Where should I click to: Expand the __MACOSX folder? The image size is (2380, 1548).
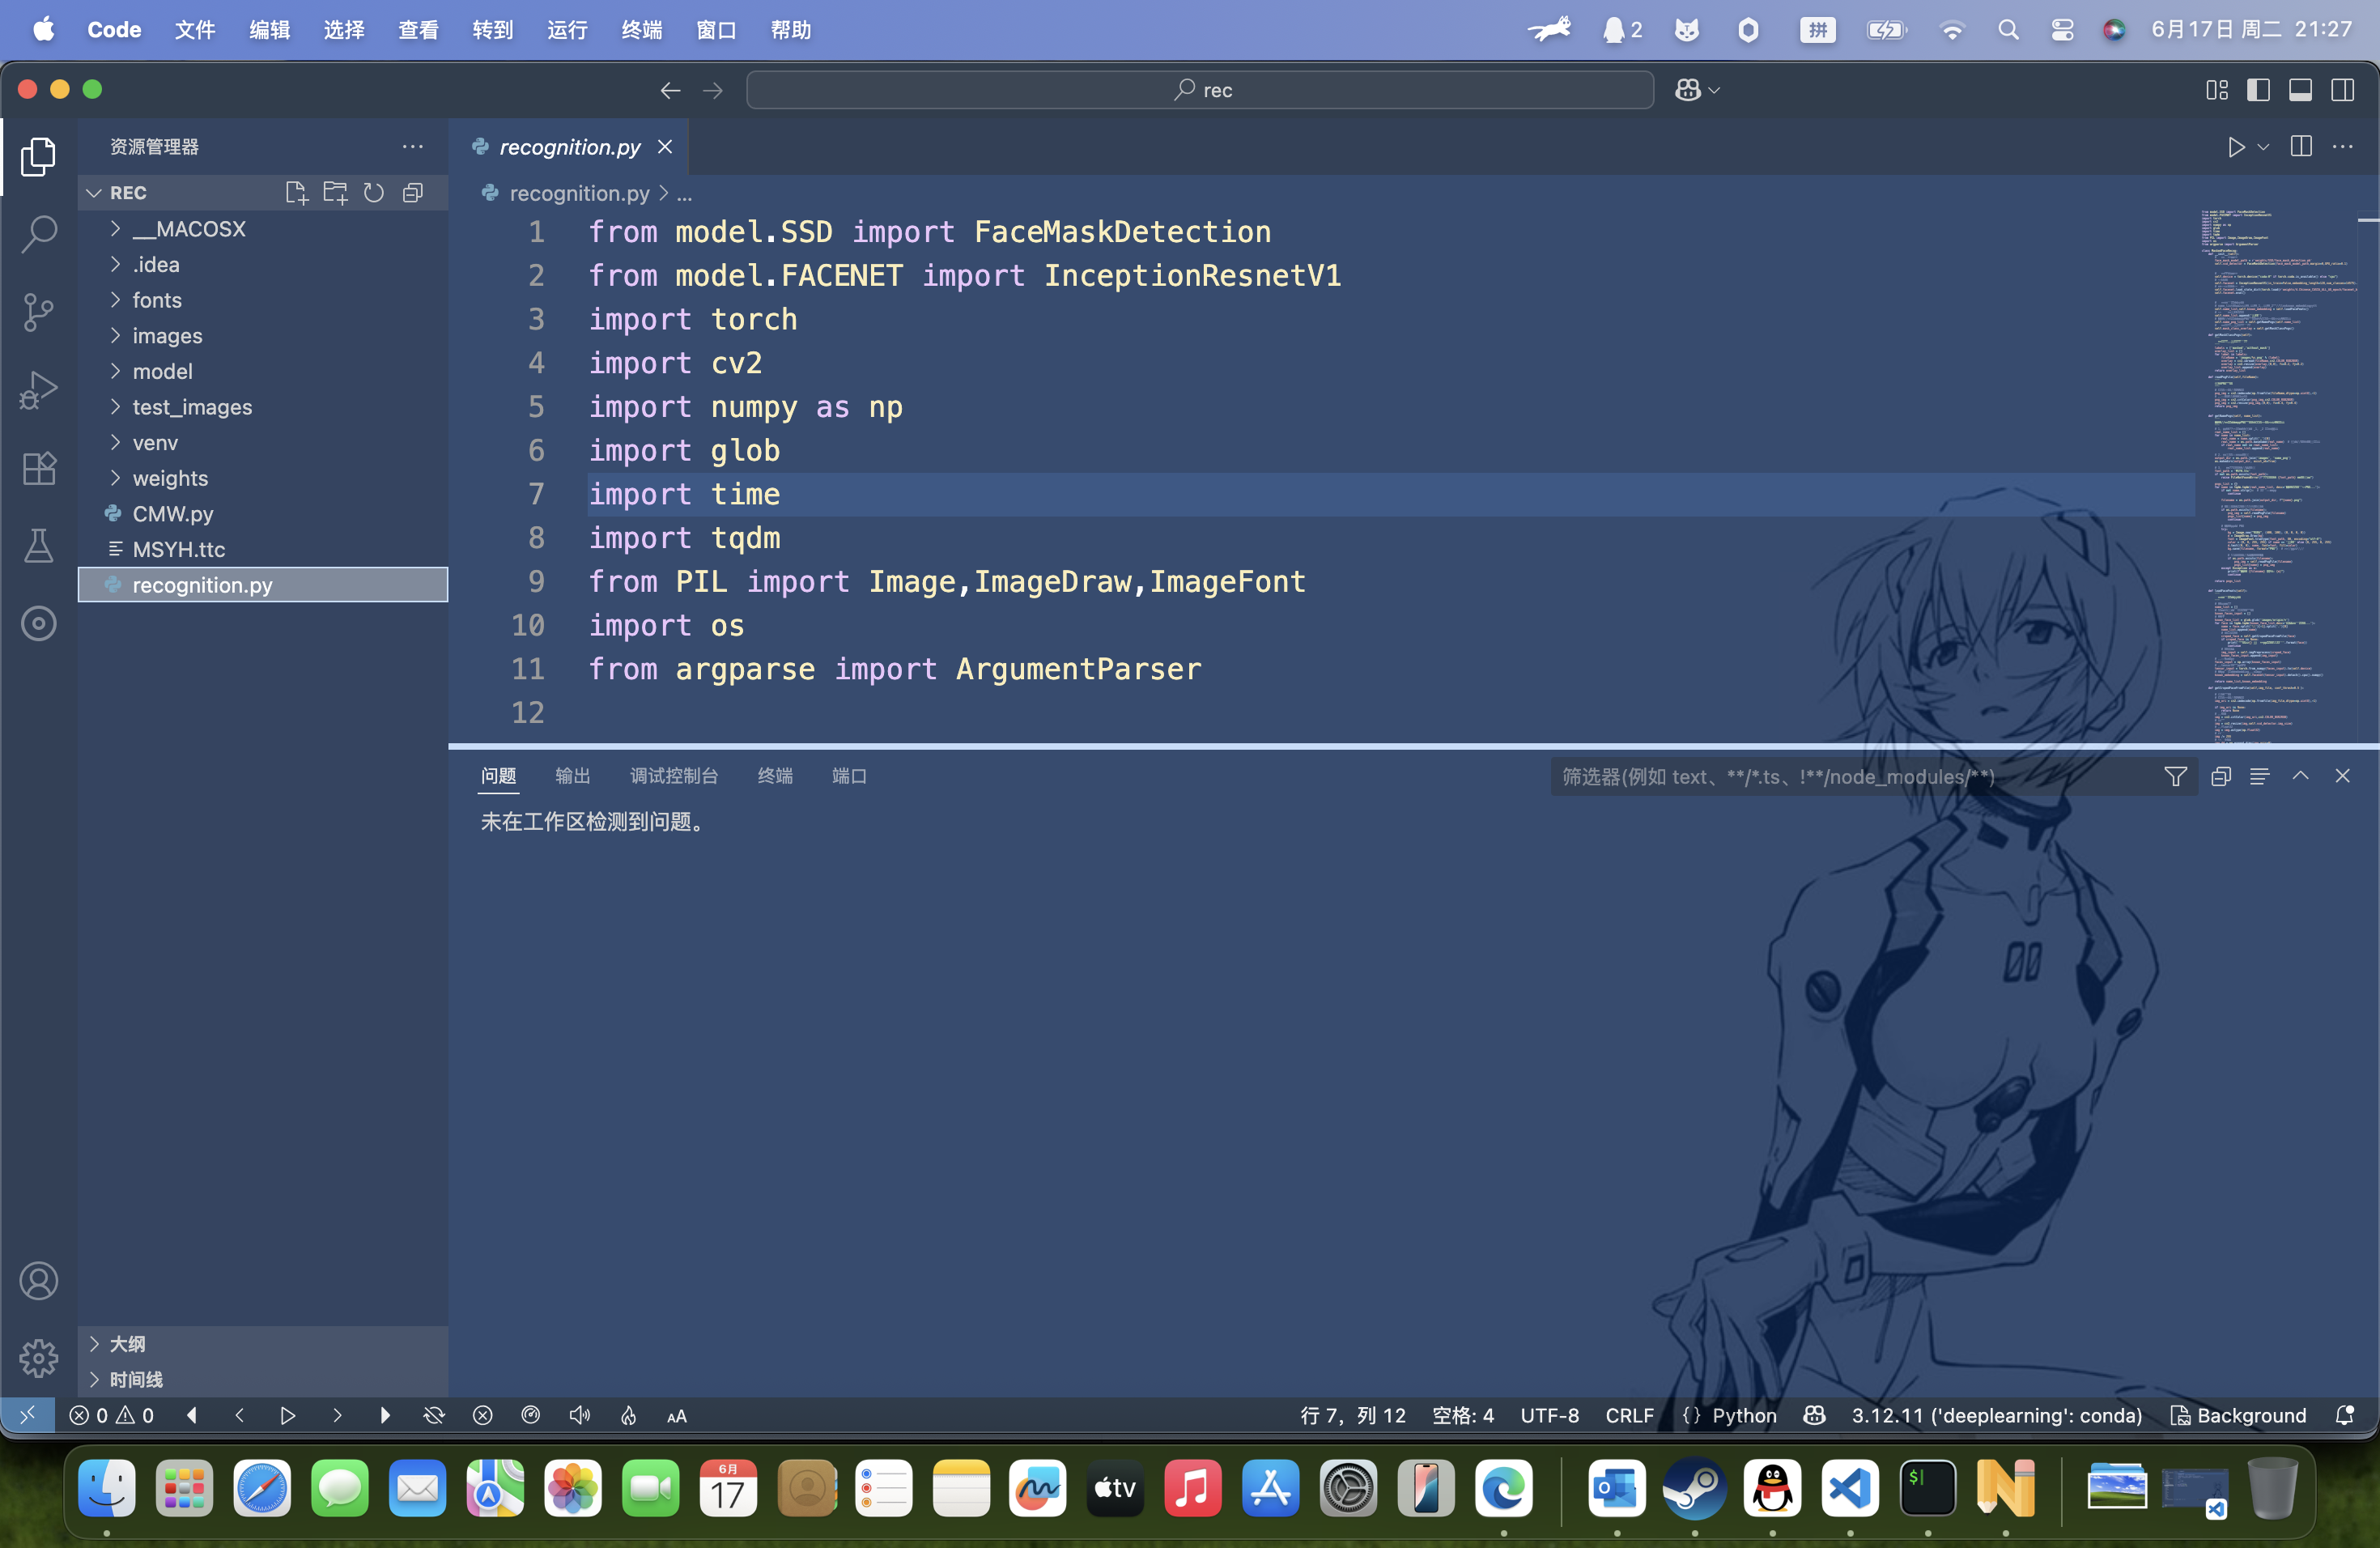pos(262,229)
